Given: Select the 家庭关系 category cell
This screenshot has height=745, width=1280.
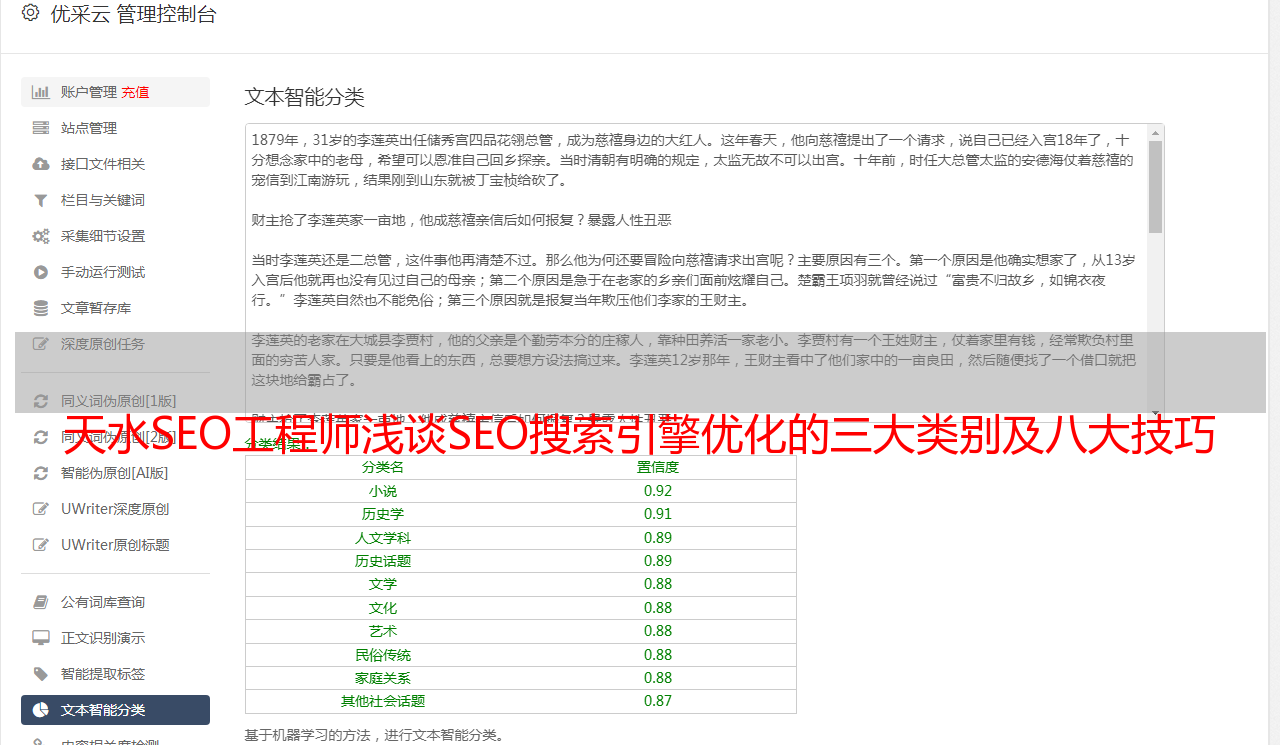Looking at the screenshot, I should 383,678.
